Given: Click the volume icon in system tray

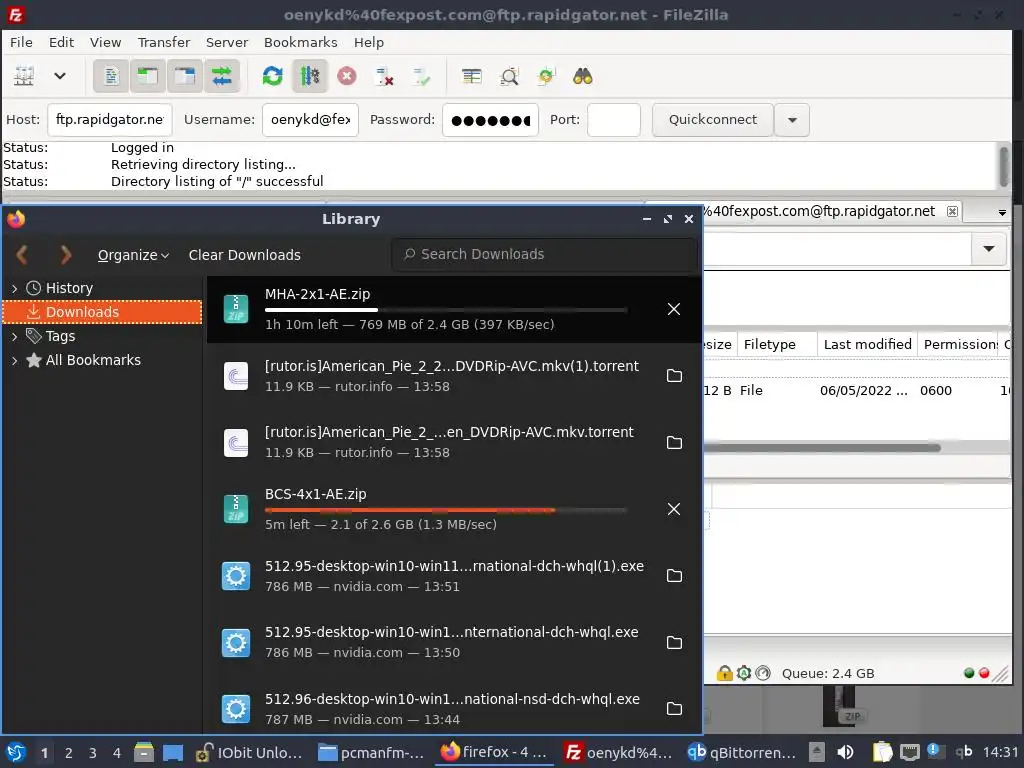Looking at the screenshot, I should point(845,752).
